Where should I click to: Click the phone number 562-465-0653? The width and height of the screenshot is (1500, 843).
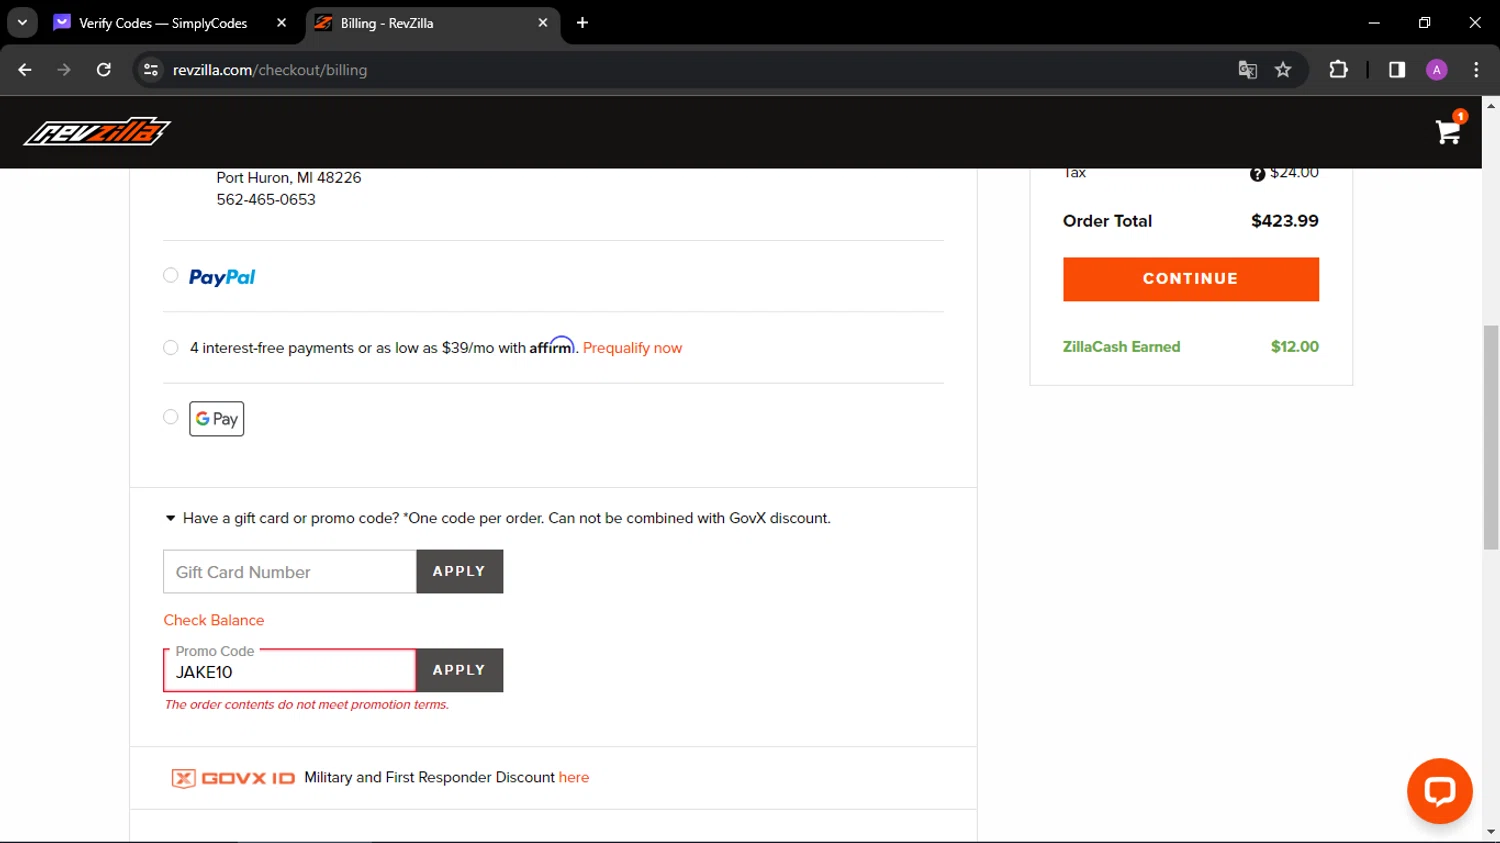pyautogui.click(x=266, y=200)
